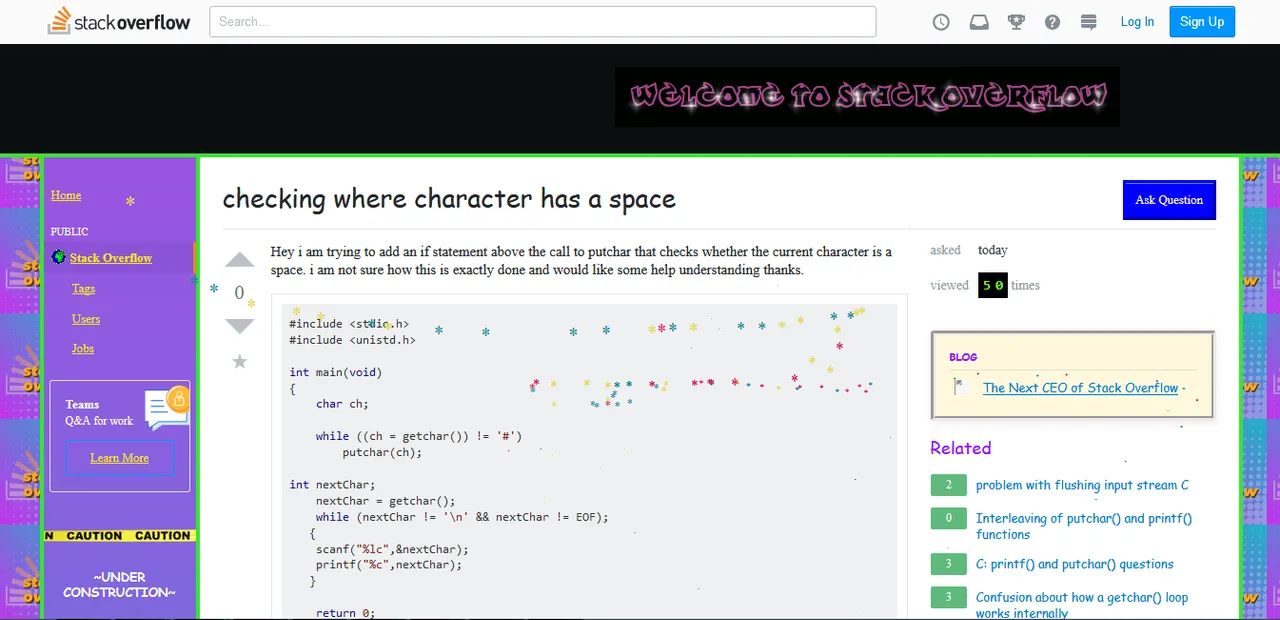This screenshot has height=620, width=1280.
Task: Open the Stack Overflow logo home link
Action: [119, 21]
